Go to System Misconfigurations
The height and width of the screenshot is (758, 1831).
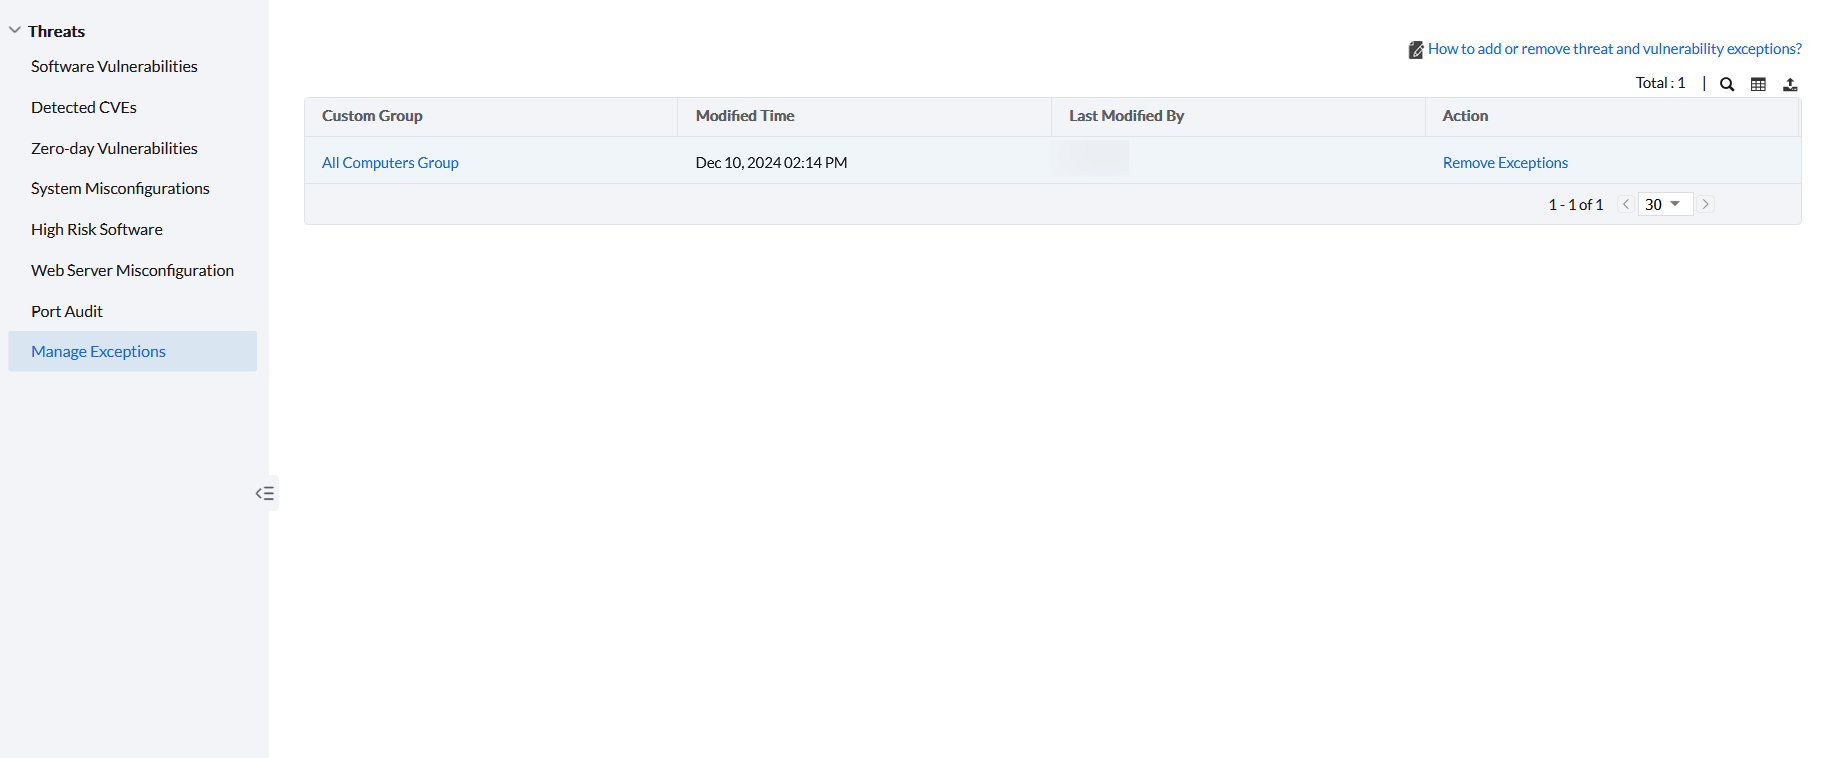[120, 188]
